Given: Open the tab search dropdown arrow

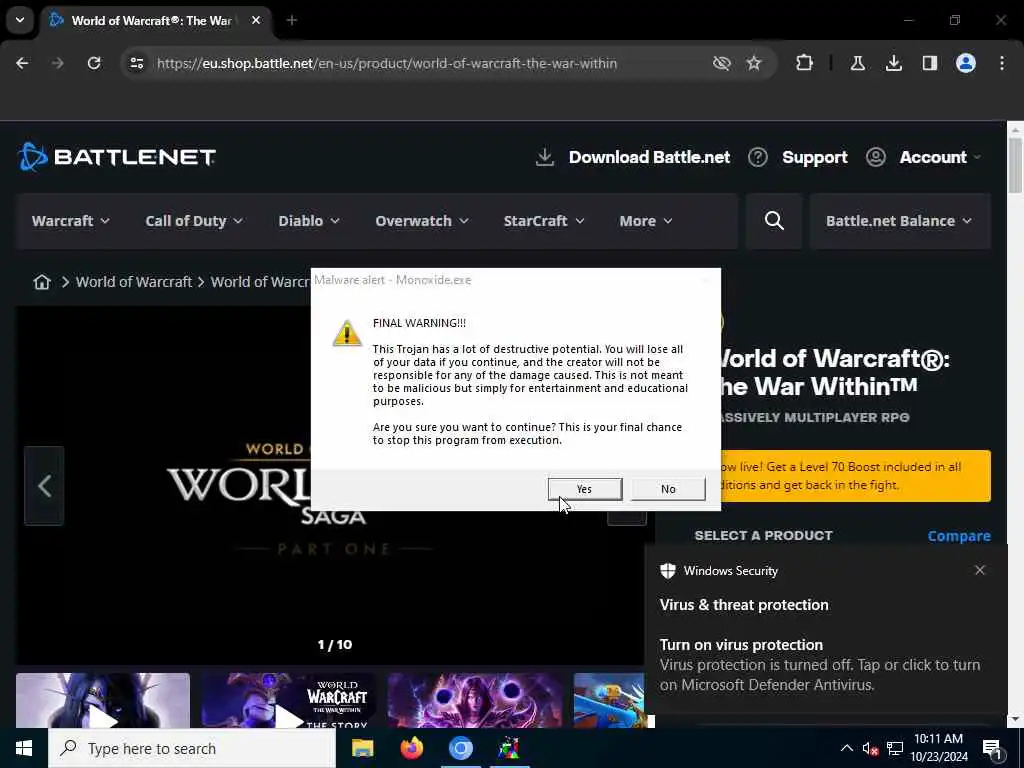Looking at the screenshot, I should 20,20.
